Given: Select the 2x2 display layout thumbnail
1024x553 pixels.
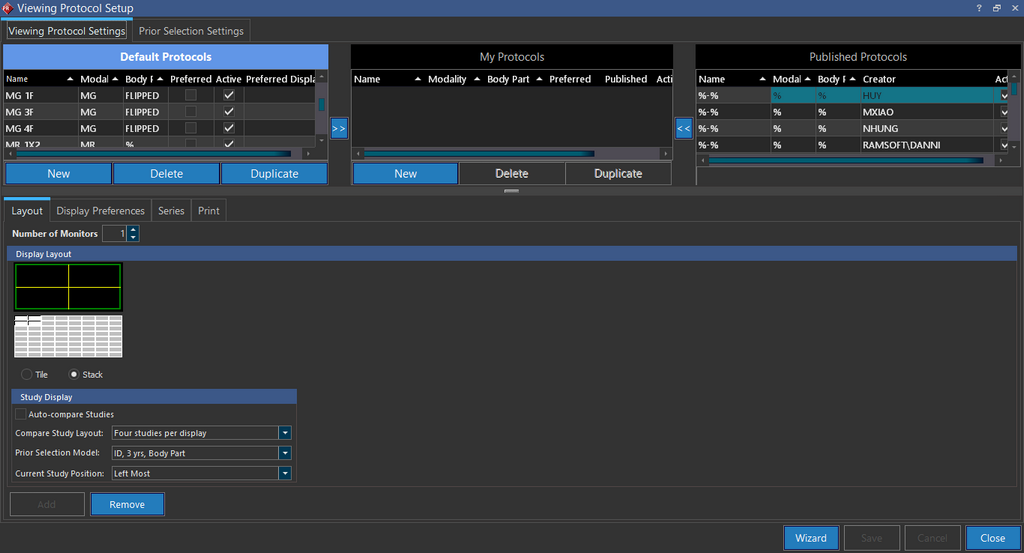Looking at the screenshot, I should click(x=68, y=286).
